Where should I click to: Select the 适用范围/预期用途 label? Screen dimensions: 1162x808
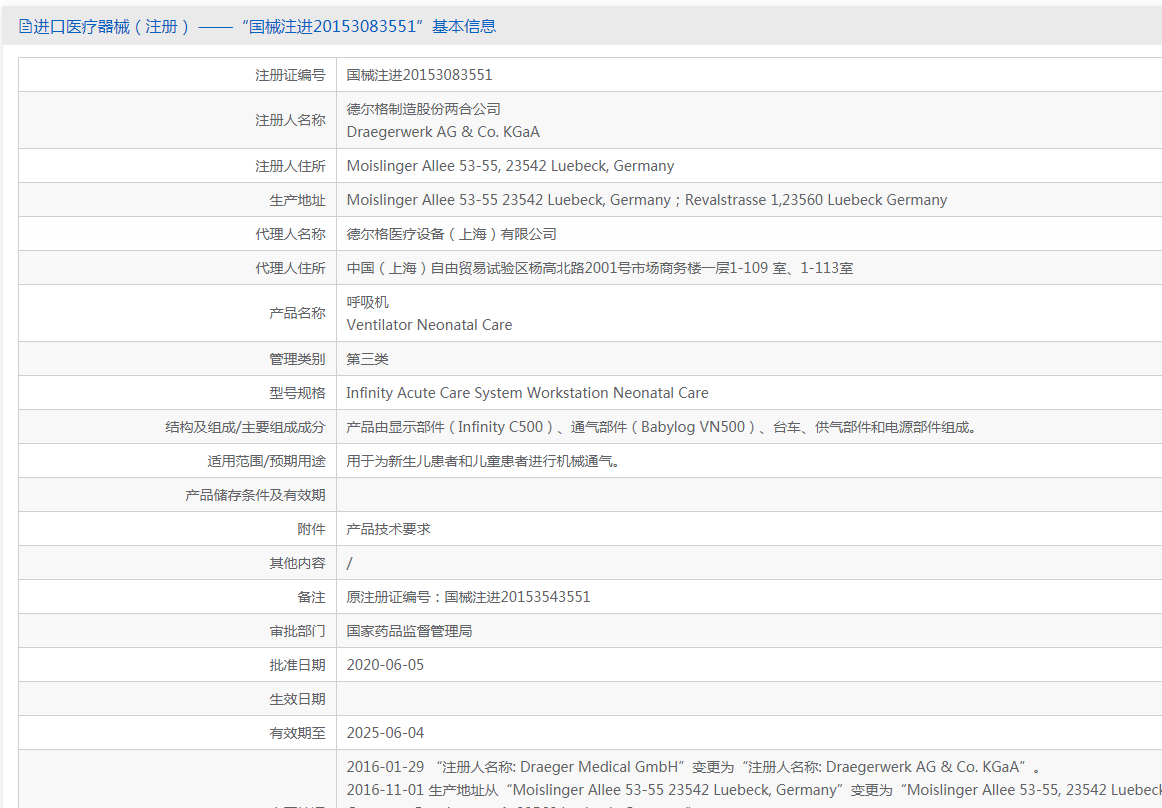tap(266, 462)
